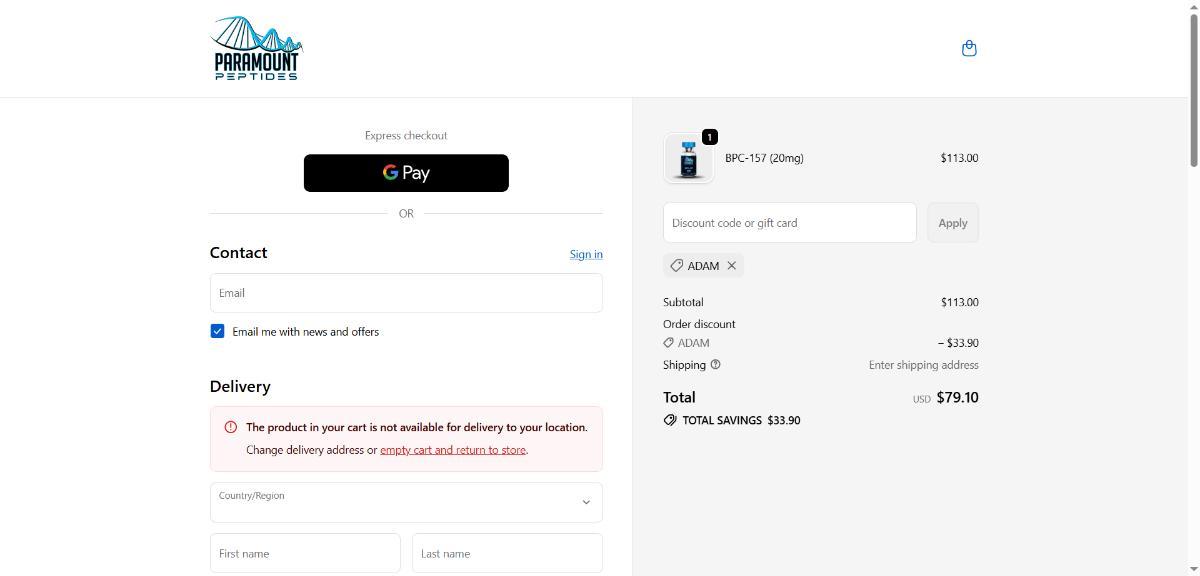Click the quantity badge on product image
The image size is (1200, 576).
coord(709,137)
